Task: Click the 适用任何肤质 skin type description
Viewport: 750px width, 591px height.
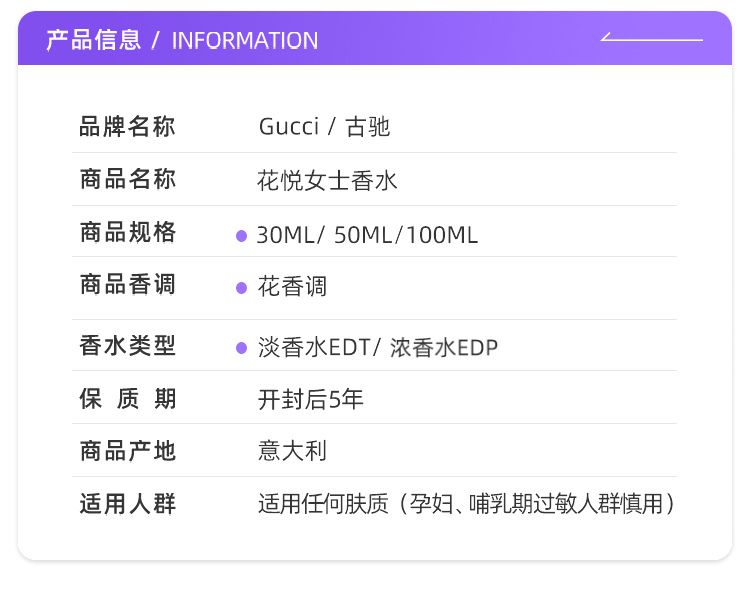Action: point(466,504)
